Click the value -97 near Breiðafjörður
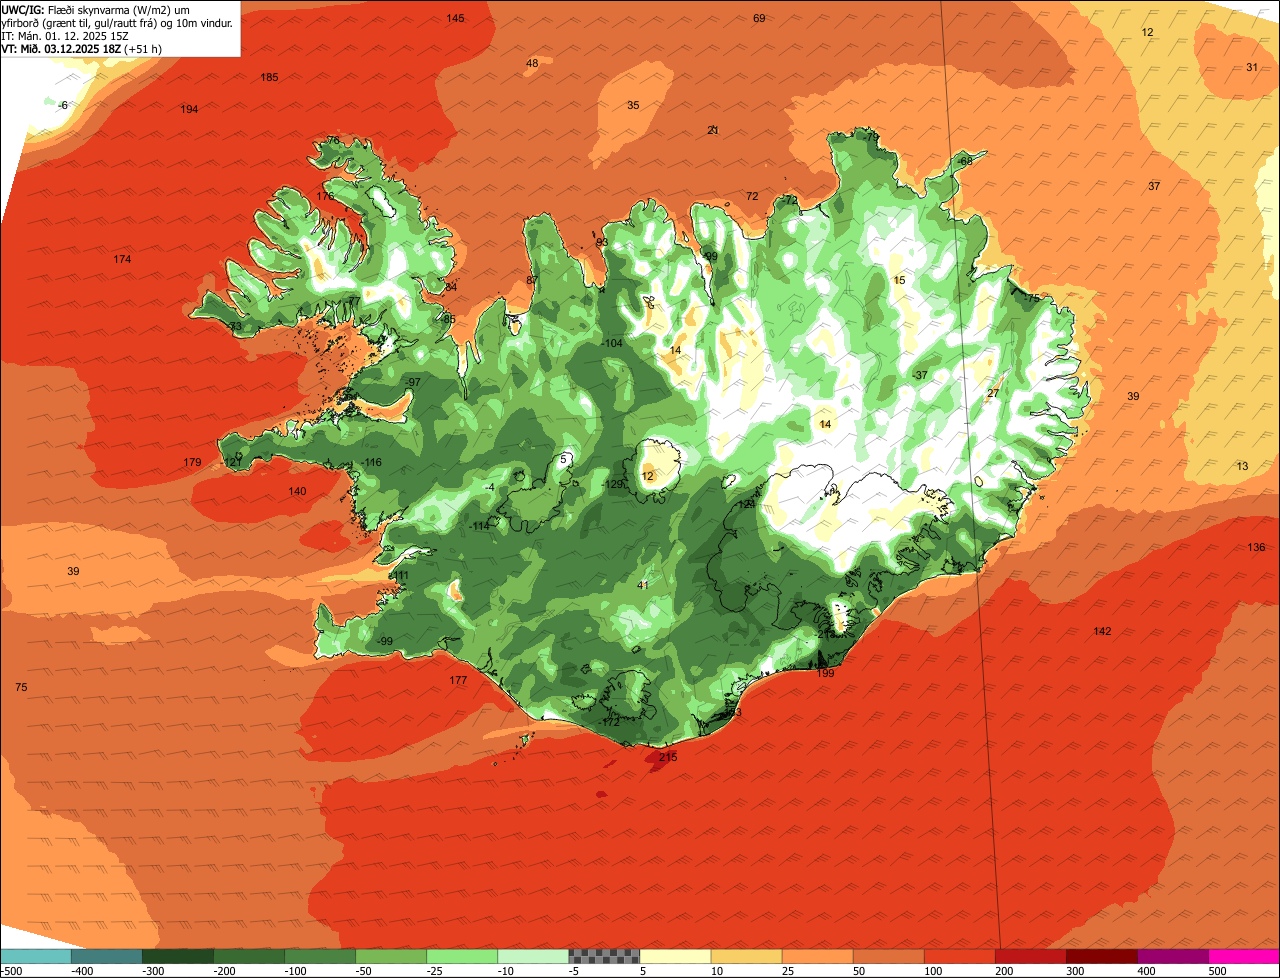This screenshot has height=978, width=1280. [412, 382]
